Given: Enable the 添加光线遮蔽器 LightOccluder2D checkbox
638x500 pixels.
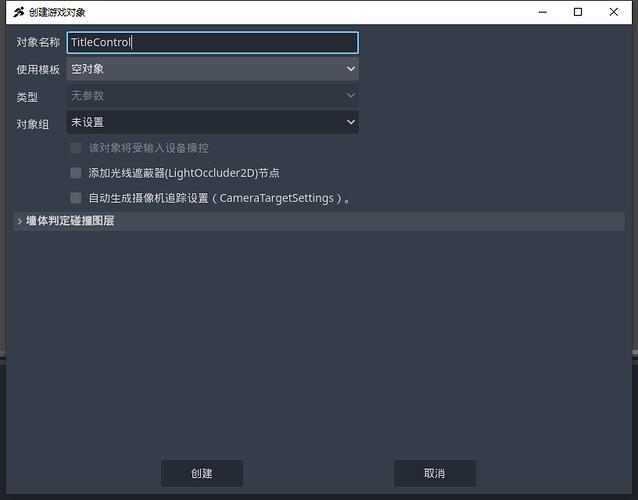Looking at the screenshot, I should coord(76,173).
